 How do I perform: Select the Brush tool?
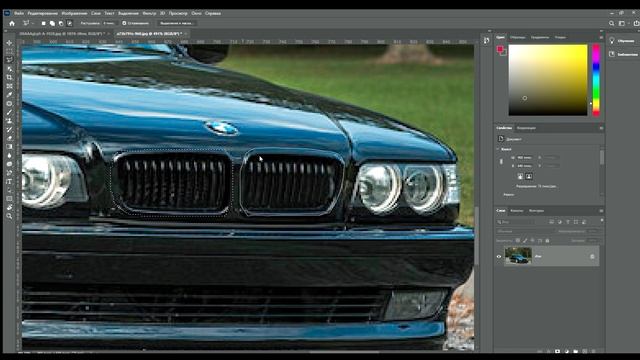(9, 112)
